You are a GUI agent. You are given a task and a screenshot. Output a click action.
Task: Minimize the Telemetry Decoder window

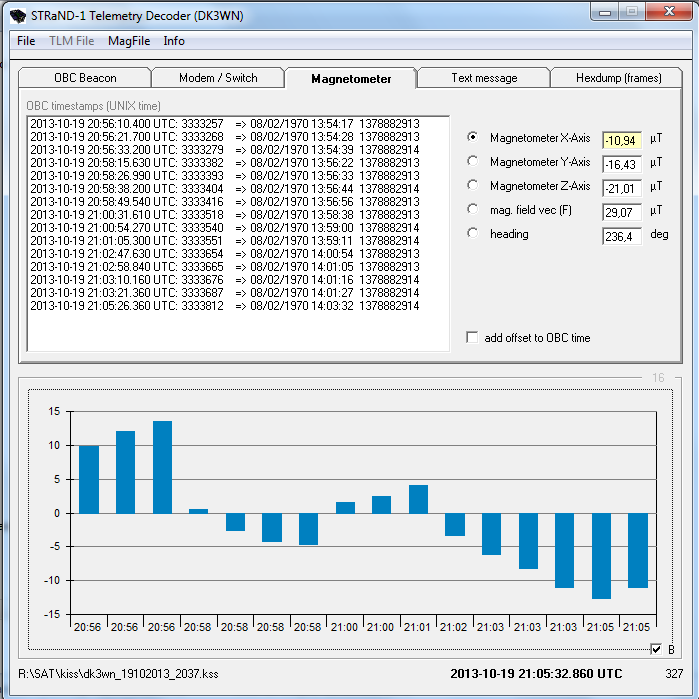pos(604,12)
